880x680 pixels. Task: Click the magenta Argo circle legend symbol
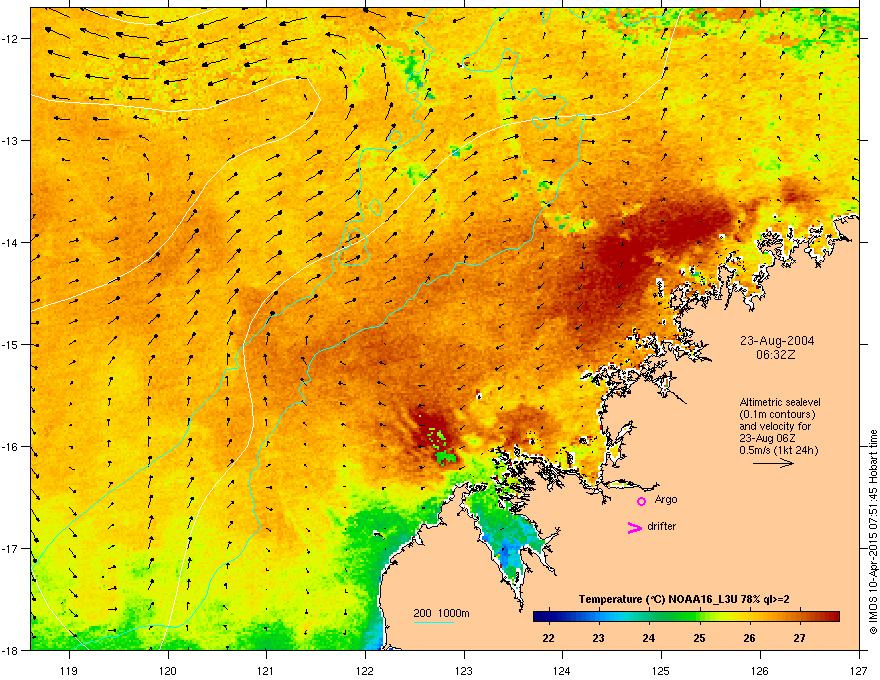click(x=641, y=501)
